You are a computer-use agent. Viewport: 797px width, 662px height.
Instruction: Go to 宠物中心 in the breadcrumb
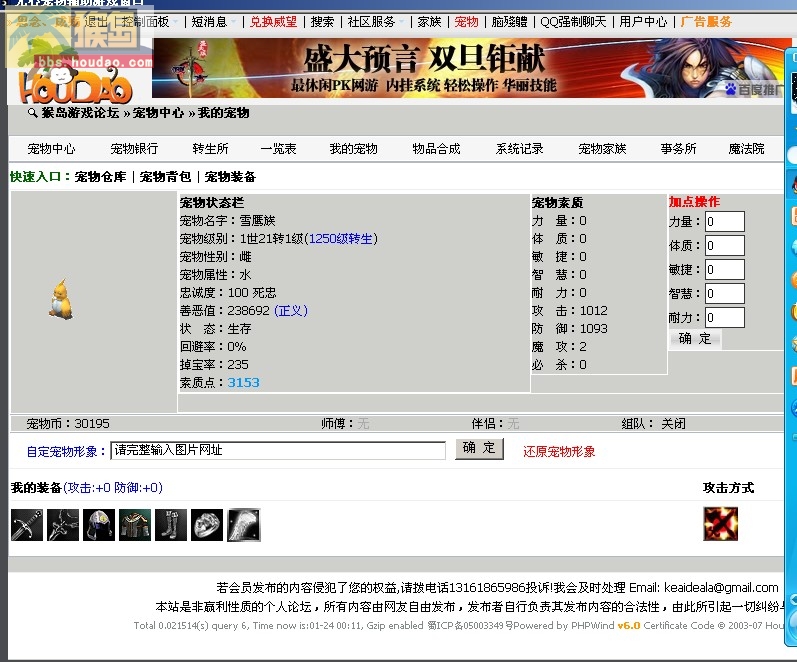coord(158,113)
